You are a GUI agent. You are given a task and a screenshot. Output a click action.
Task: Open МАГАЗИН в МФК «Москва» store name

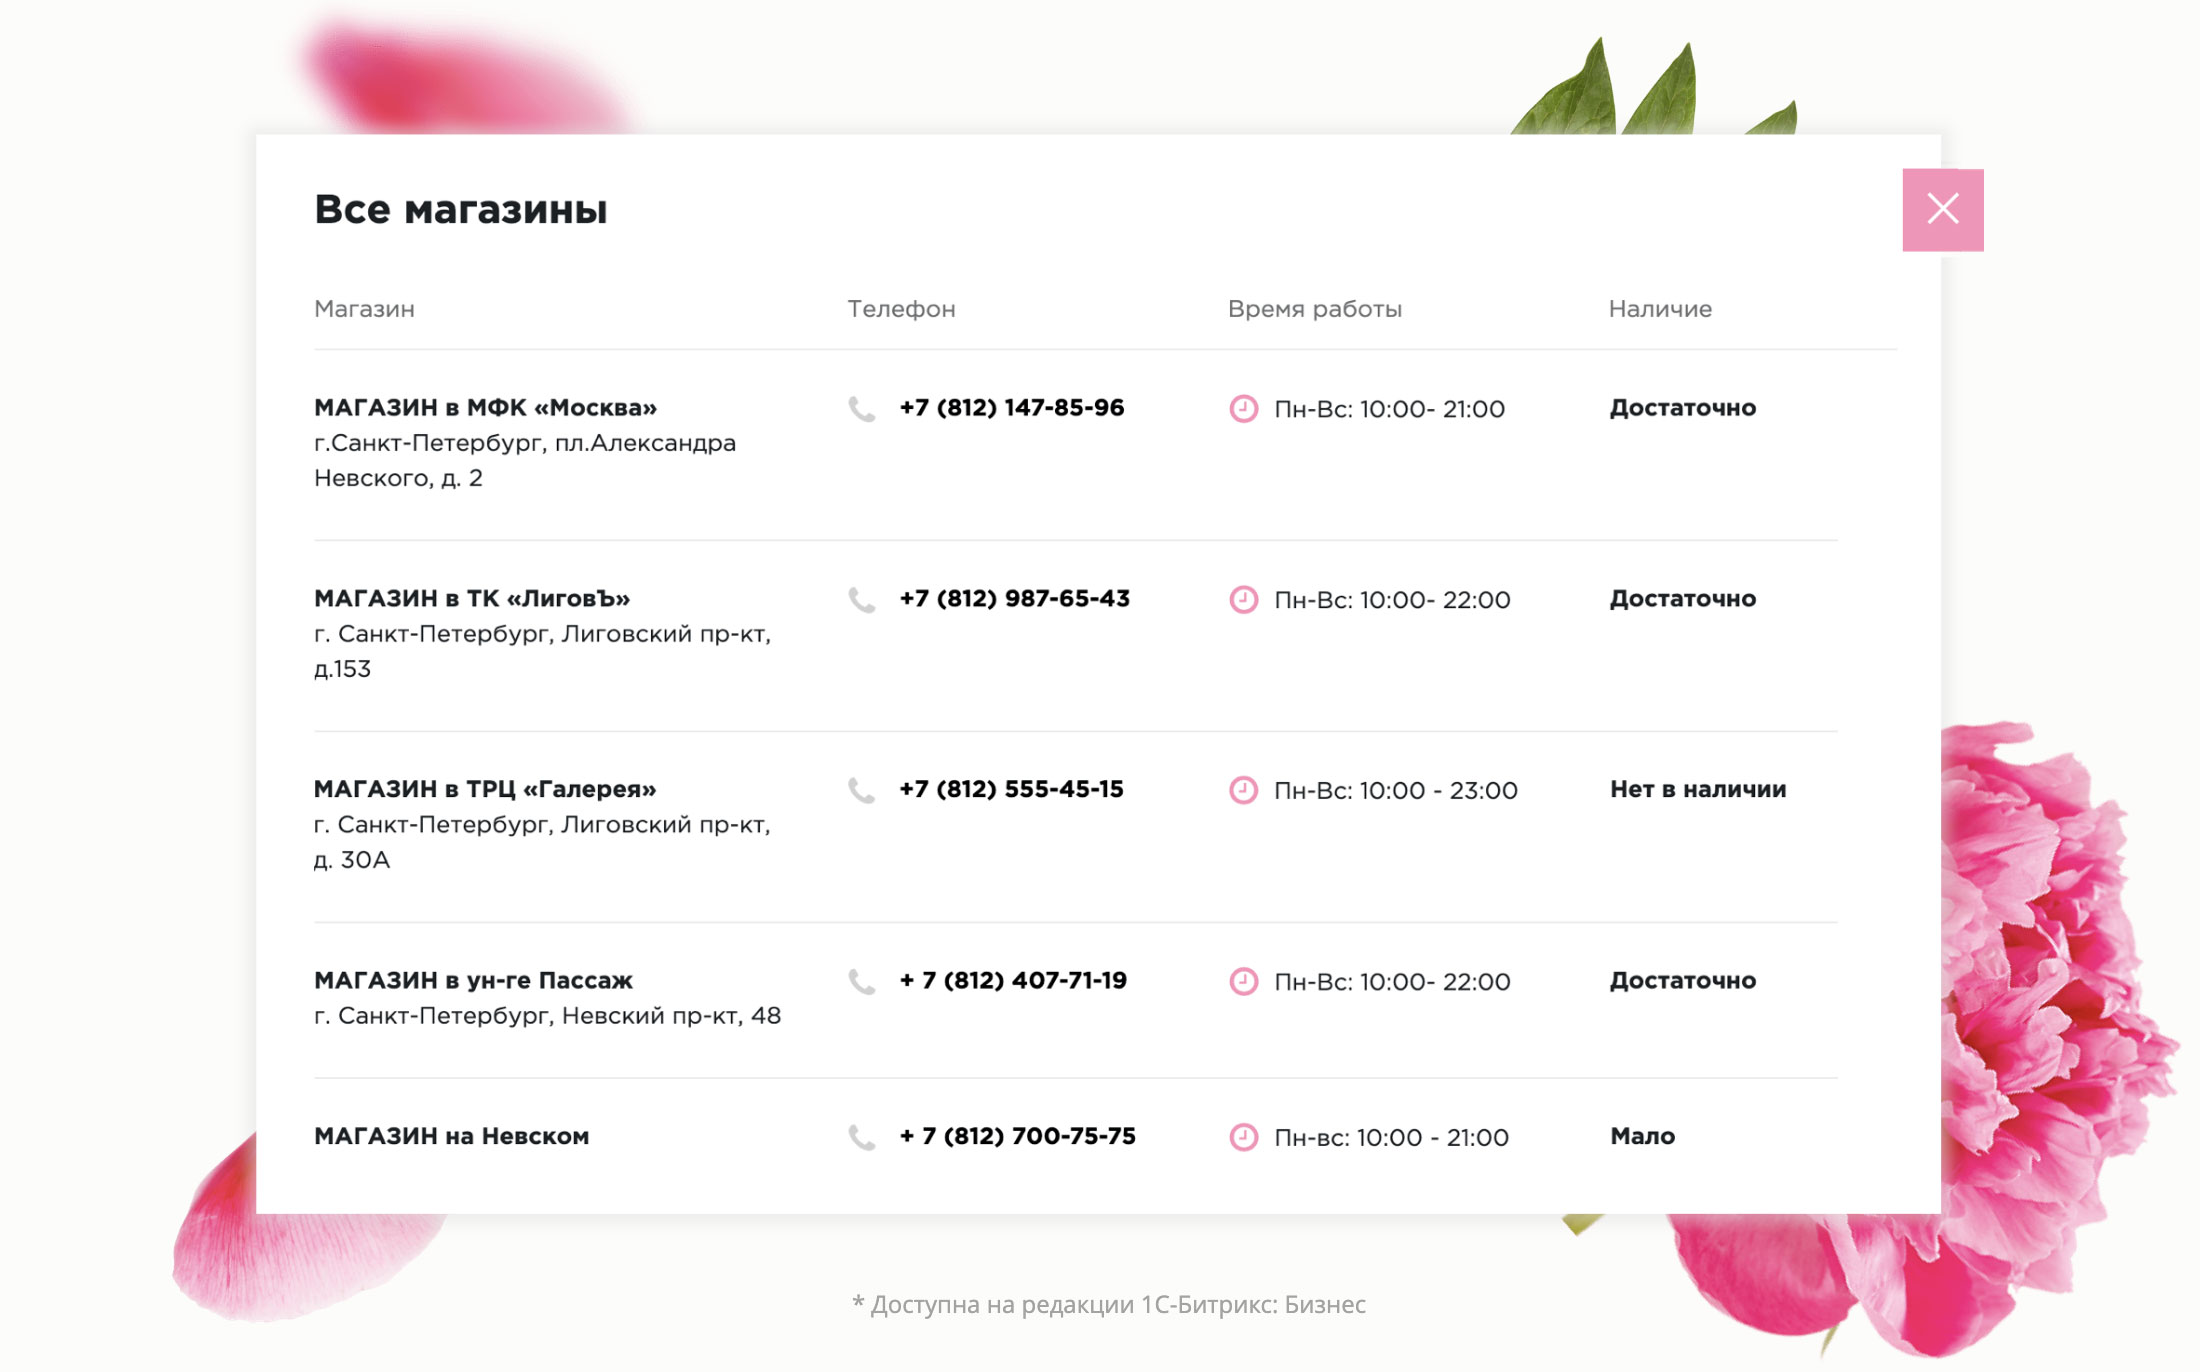[x=485, y=408]
